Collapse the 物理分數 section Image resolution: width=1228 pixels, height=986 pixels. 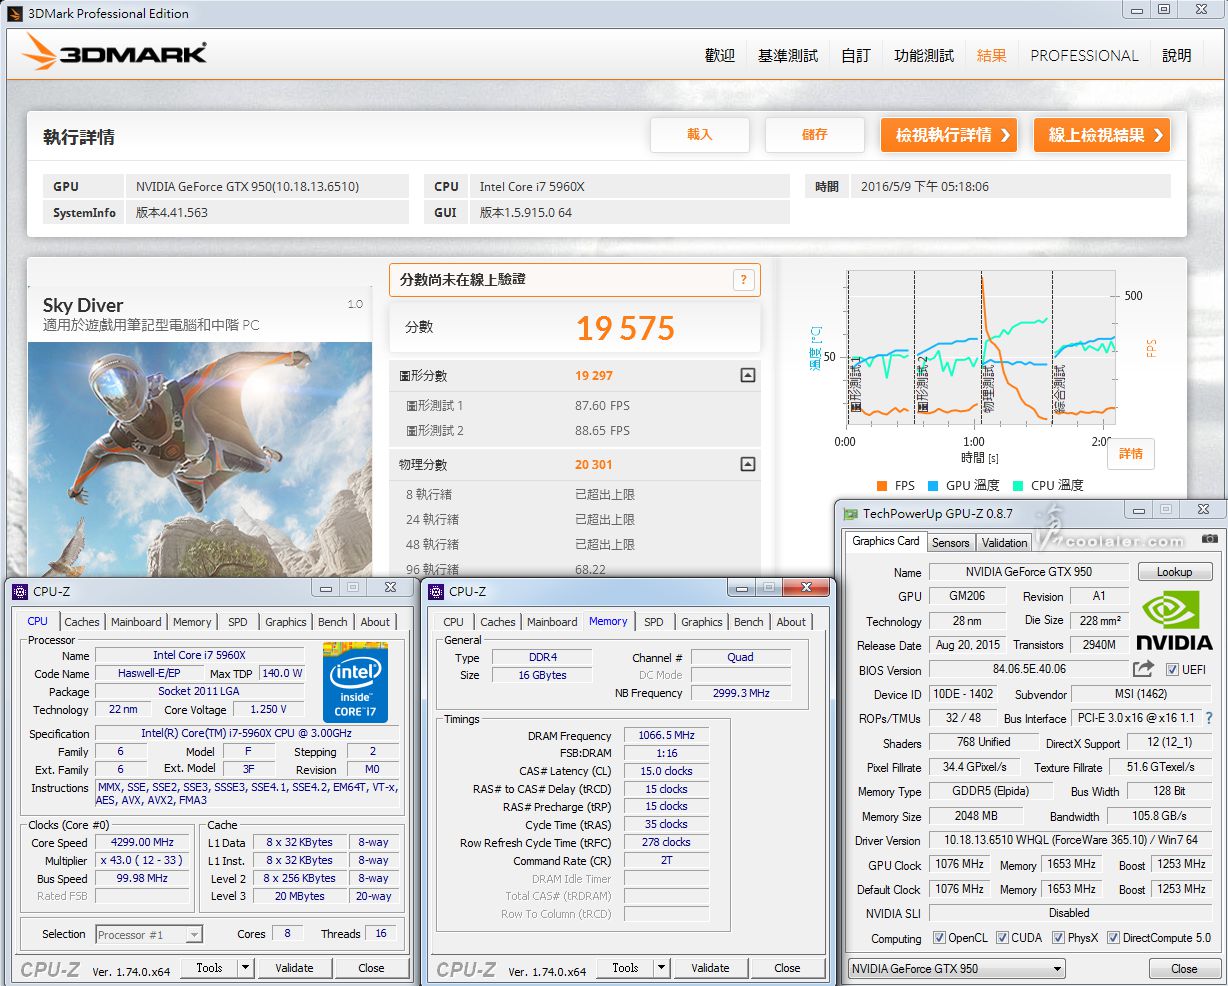click(747, 465)
